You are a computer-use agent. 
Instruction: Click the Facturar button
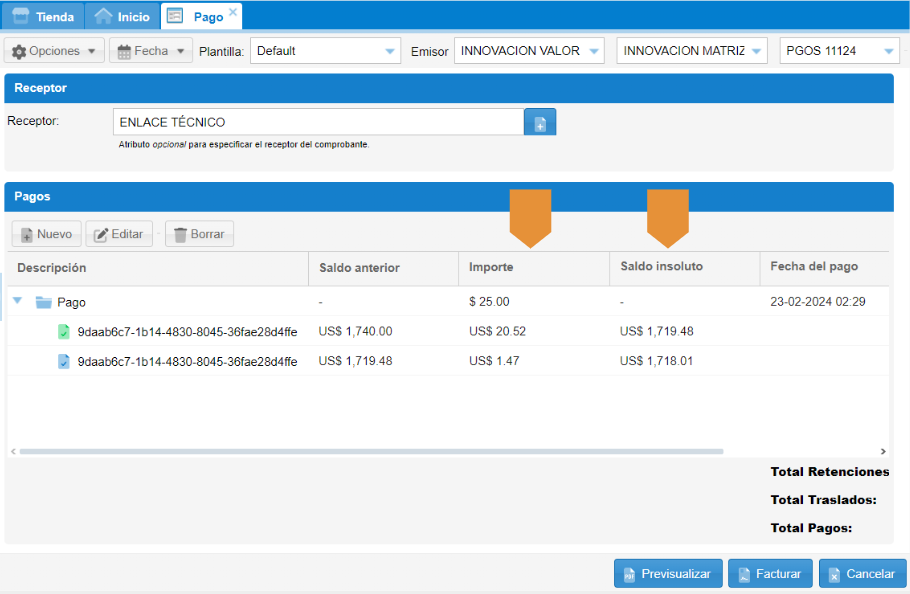[x=769, y=574]
